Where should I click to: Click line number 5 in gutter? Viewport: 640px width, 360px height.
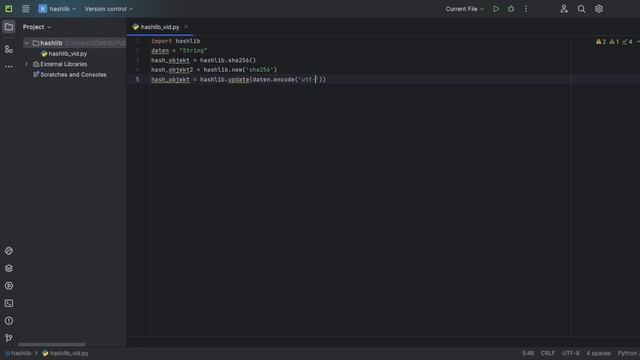pyautogui.click(x=138, y=80)
